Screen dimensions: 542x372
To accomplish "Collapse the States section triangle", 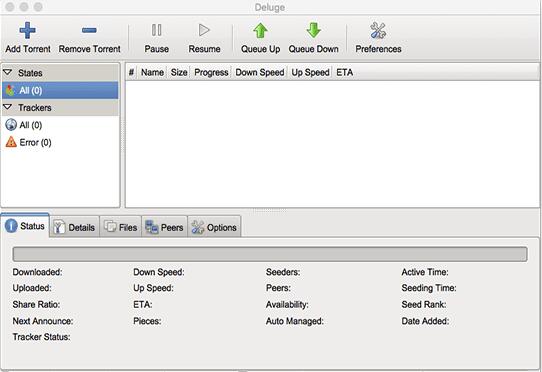I will point(8,72).
